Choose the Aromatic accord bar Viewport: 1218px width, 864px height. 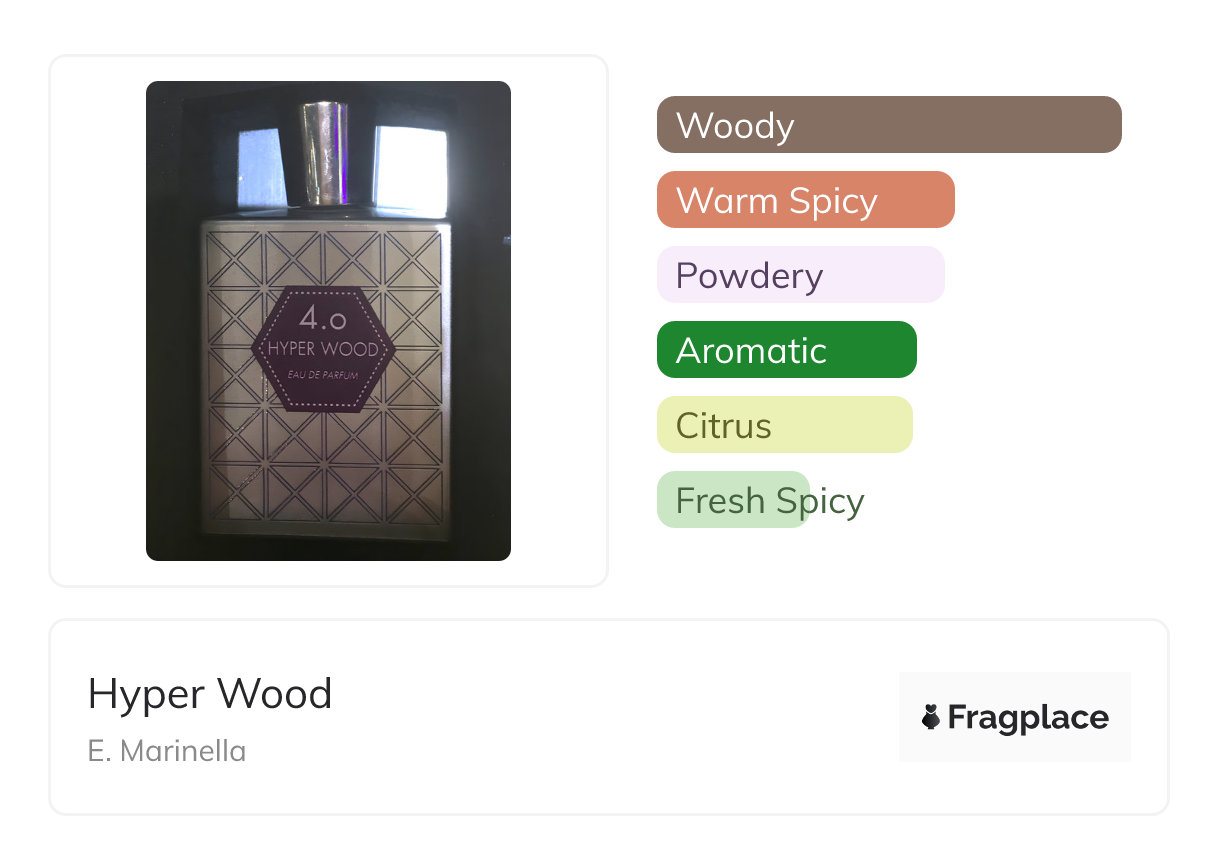coord(787,350)
